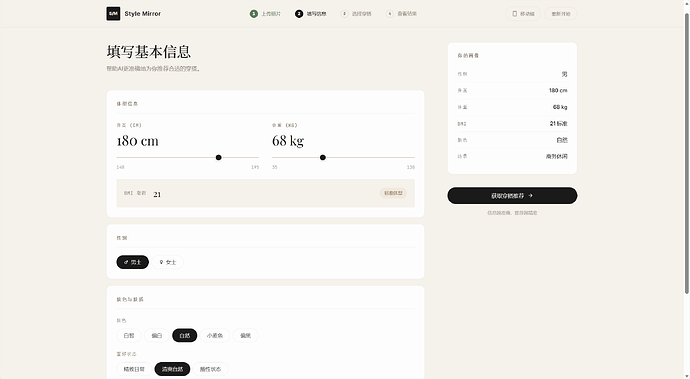Adjust the weight slider at 68 kg
This screenshot has width=690, height=379.
click(323, 157)
